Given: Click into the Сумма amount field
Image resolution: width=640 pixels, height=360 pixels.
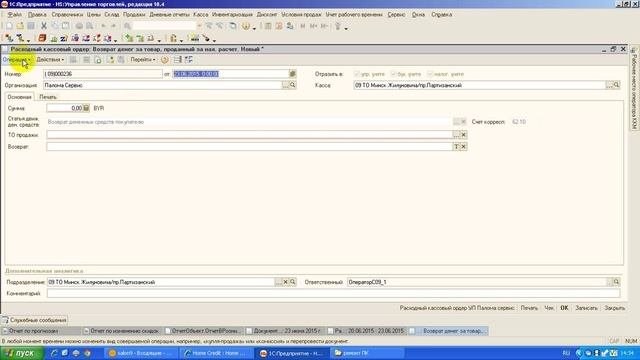Looking at the screenshot, I should pos(65,108).
